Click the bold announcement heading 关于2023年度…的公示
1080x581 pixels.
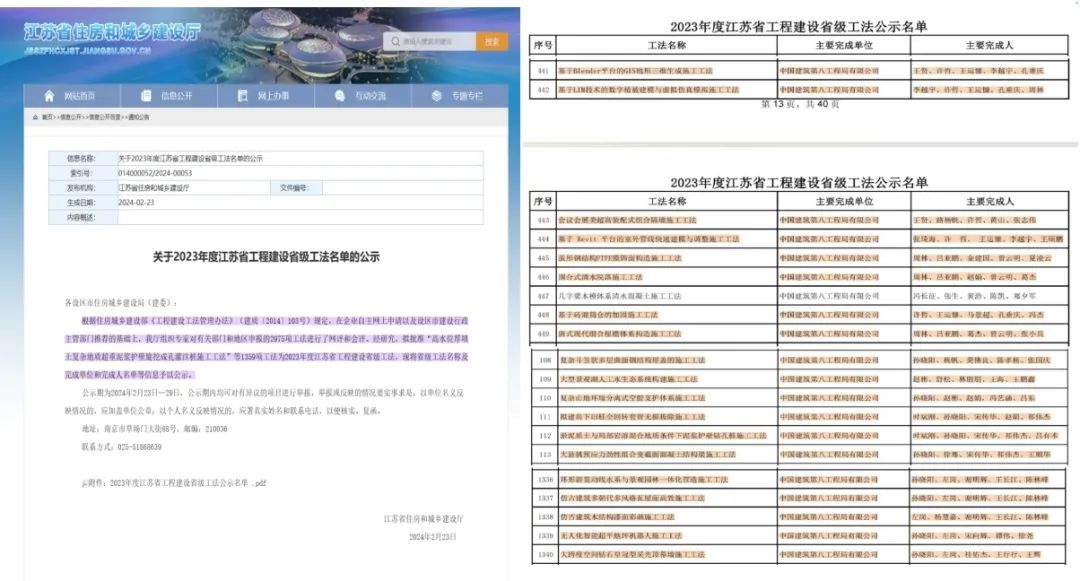266,257
